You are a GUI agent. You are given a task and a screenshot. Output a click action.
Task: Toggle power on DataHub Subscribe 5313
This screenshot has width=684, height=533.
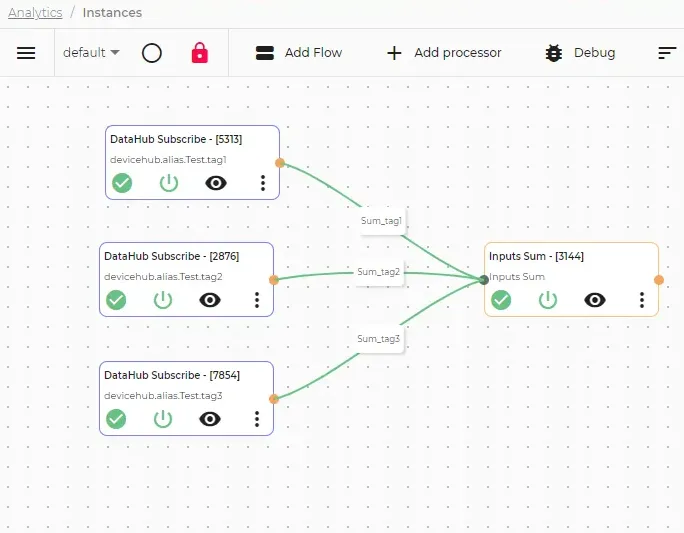[x=169, y=183]
